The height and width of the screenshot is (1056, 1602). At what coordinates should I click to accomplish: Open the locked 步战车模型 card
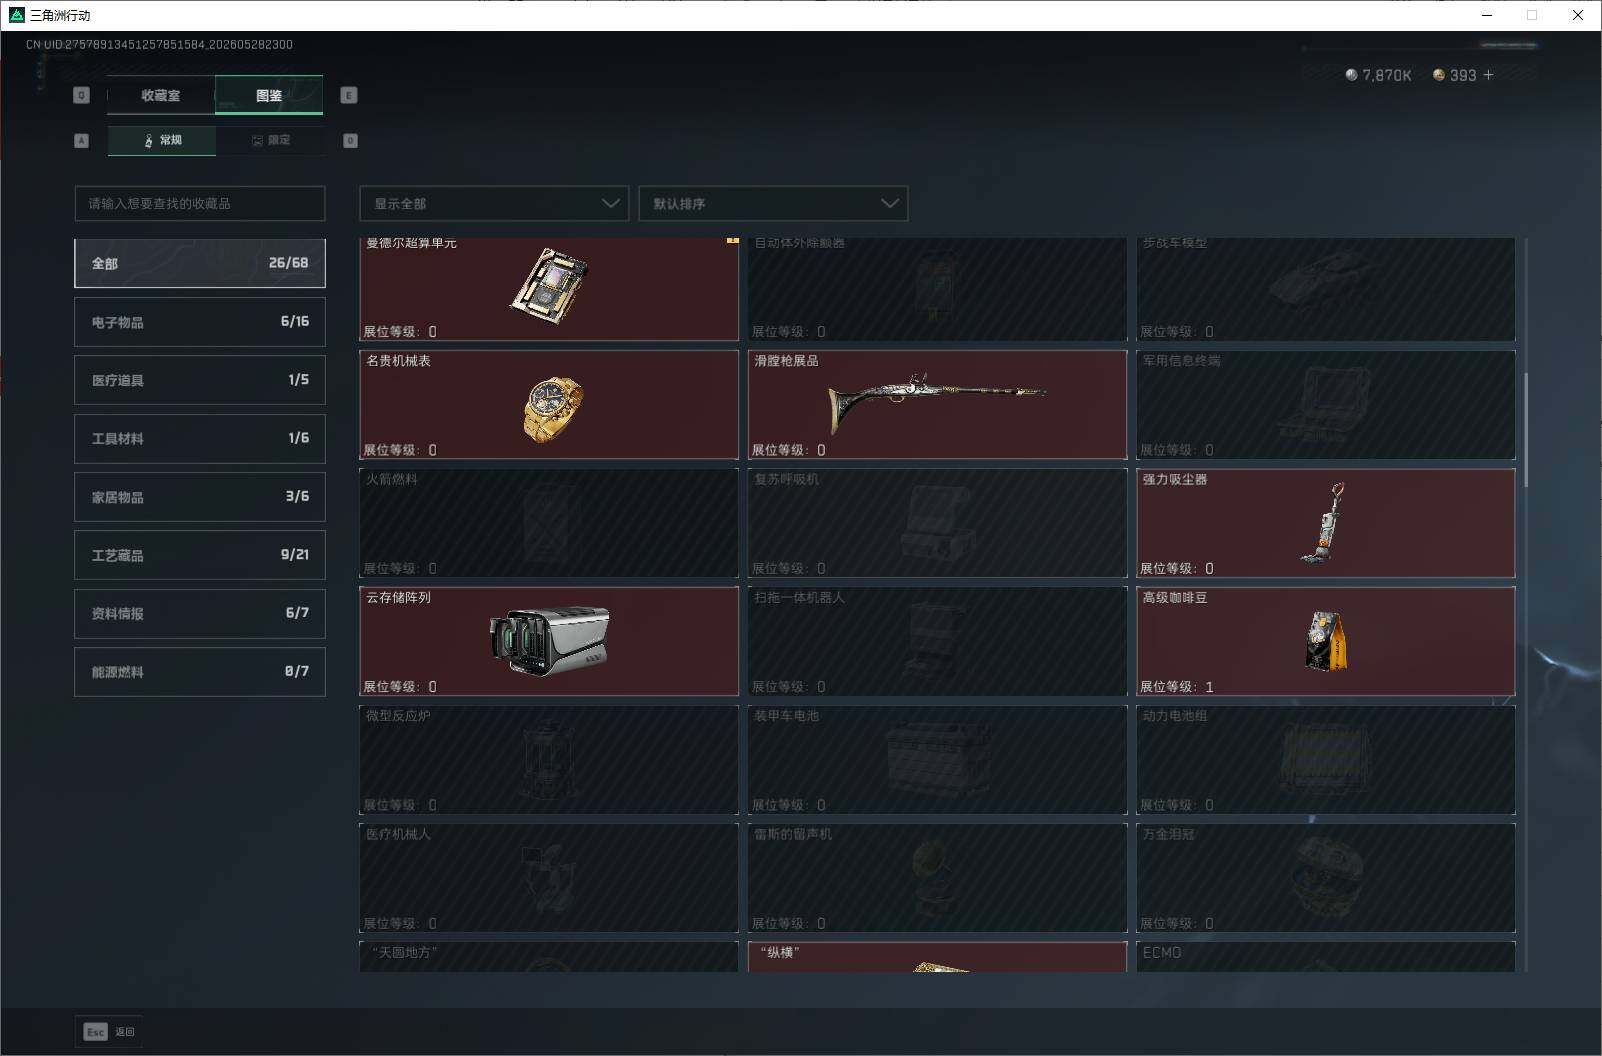1326,289
